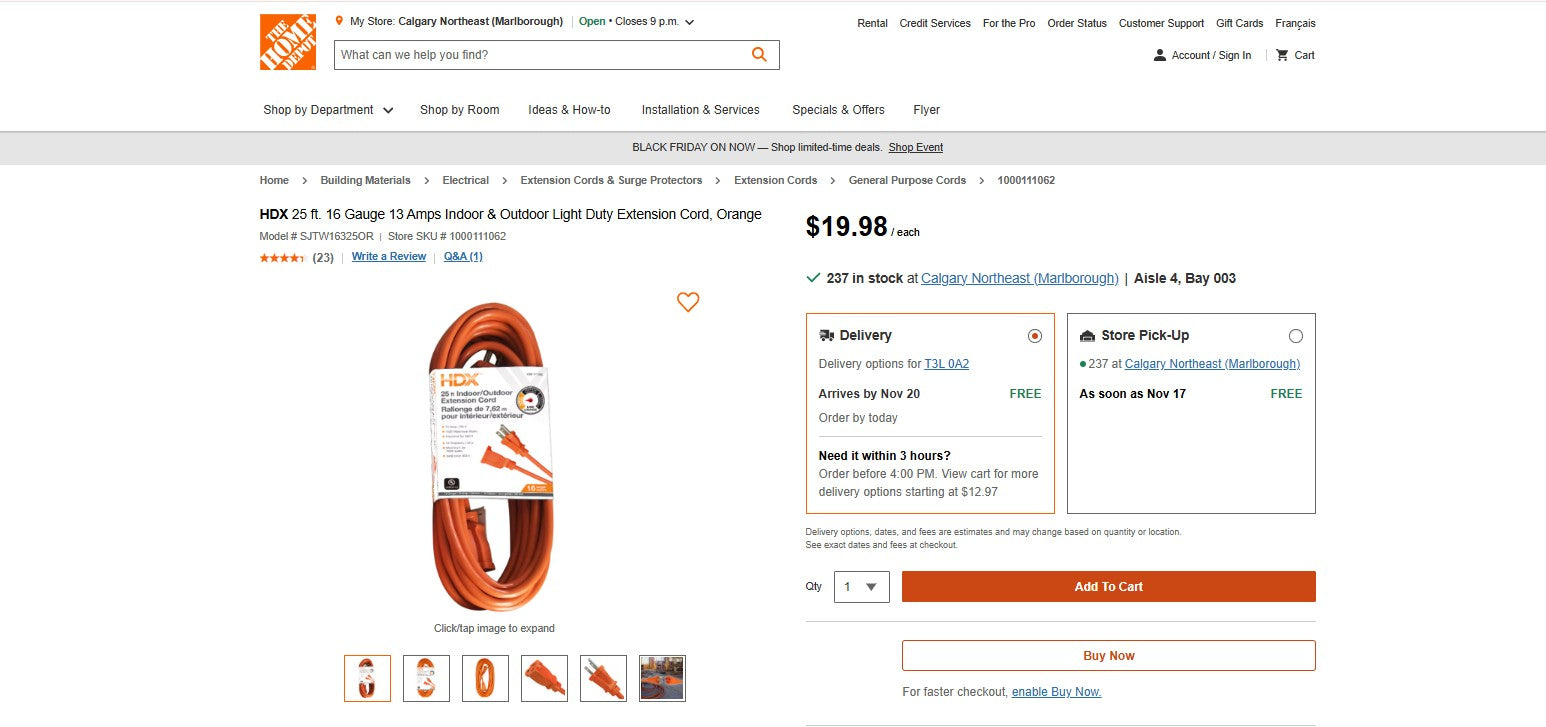Open the Write a Review link
The width and height of the screenshot is (1546, 727).
pos(388,256)
